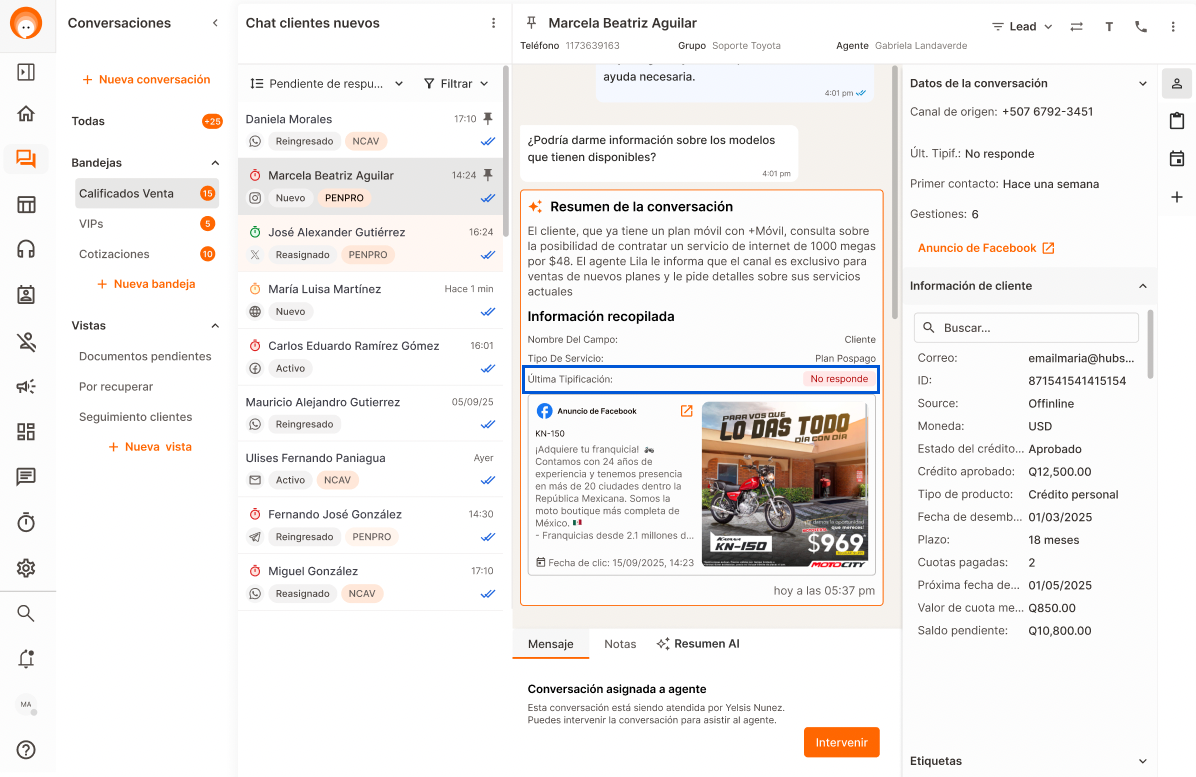Open the Pendiente de respuesta sort dropdown

pyautogui.click(x=327, y=84)
